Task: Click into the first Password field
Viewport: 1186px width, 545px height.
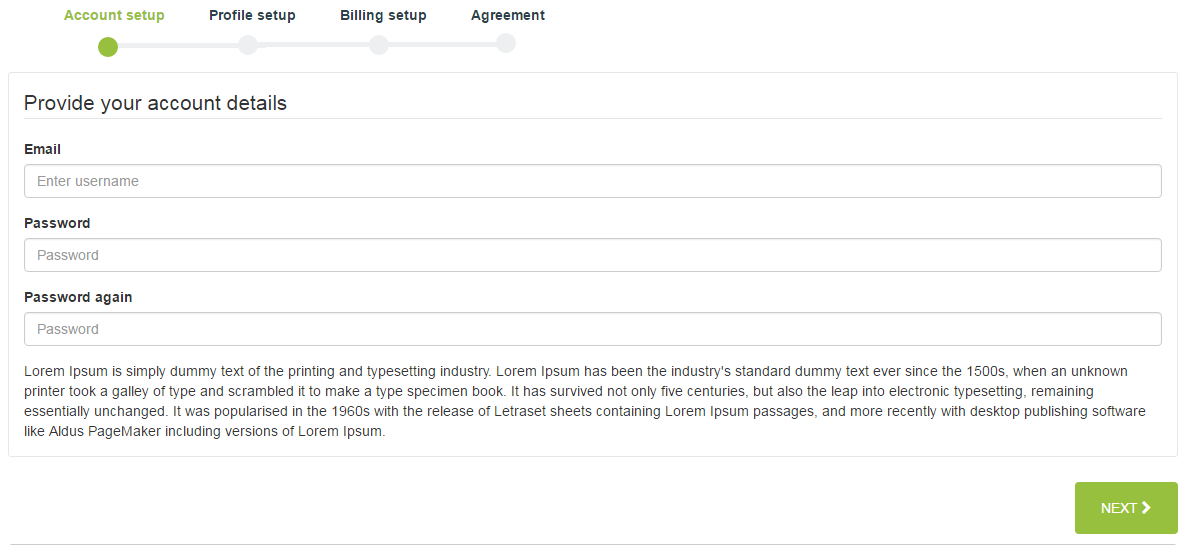Action: pyautogui.click(x=592, y=255)
